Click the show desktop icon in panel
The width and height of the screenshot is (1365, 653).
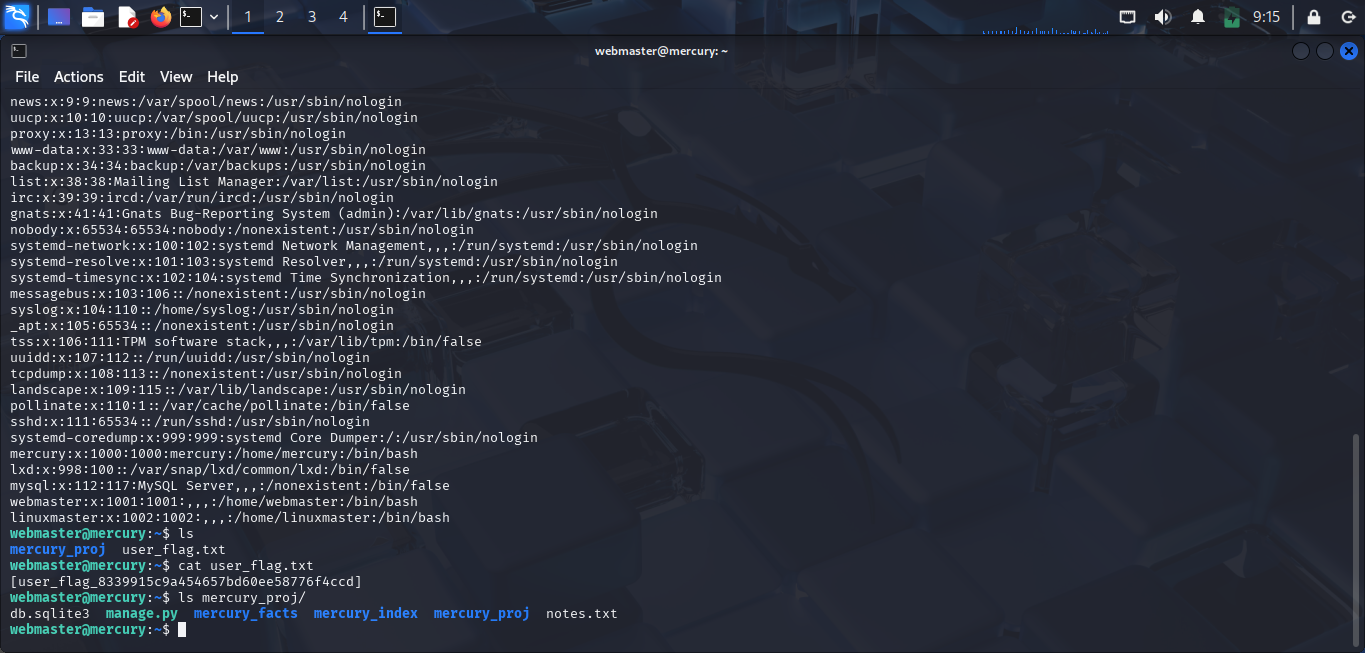pos(59,17)
